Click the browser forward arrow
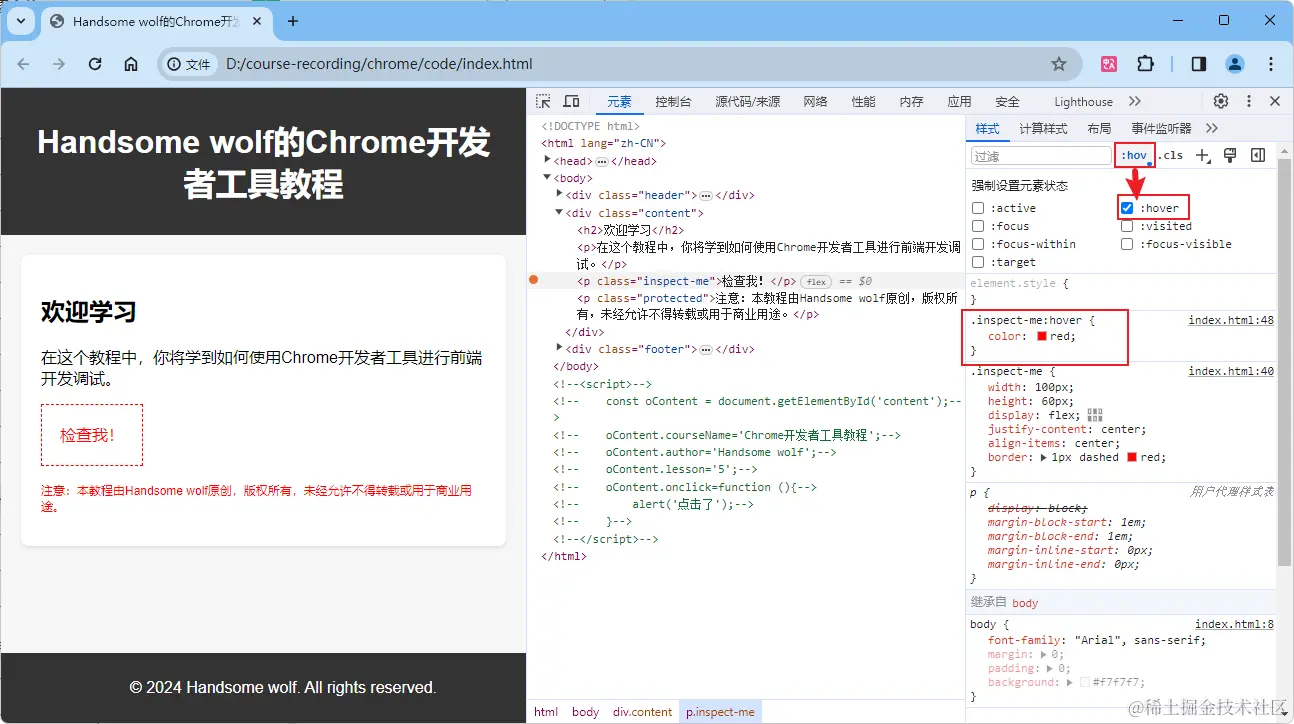Viewport: 1294px width, 724px height. (x=59, y=64)
